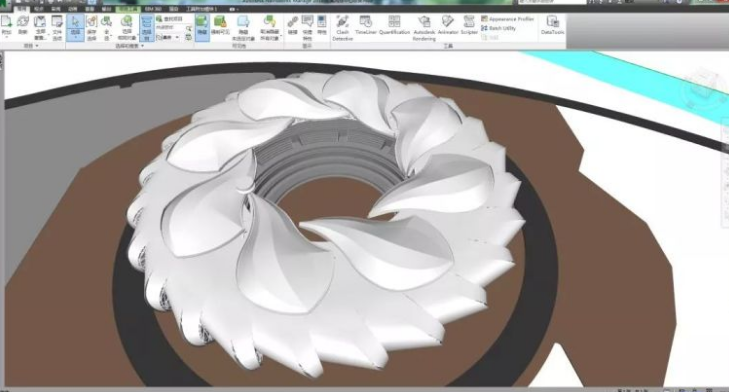Toggle the Selection Tree (选择树) window
Image resolution: width=729 pixels, height=392 pixels.
(x=147, y=28)
